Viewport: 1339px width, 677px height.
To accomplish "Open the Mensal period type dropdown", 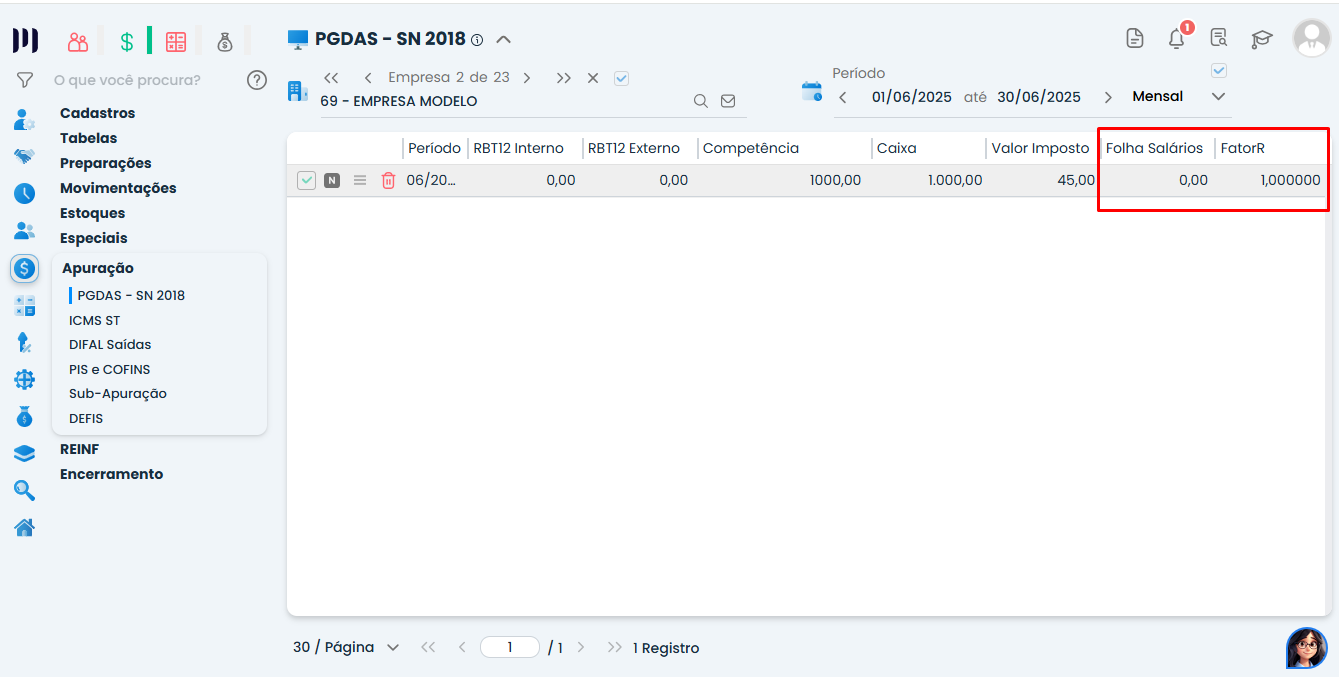I will click(x=1218, y=97).
